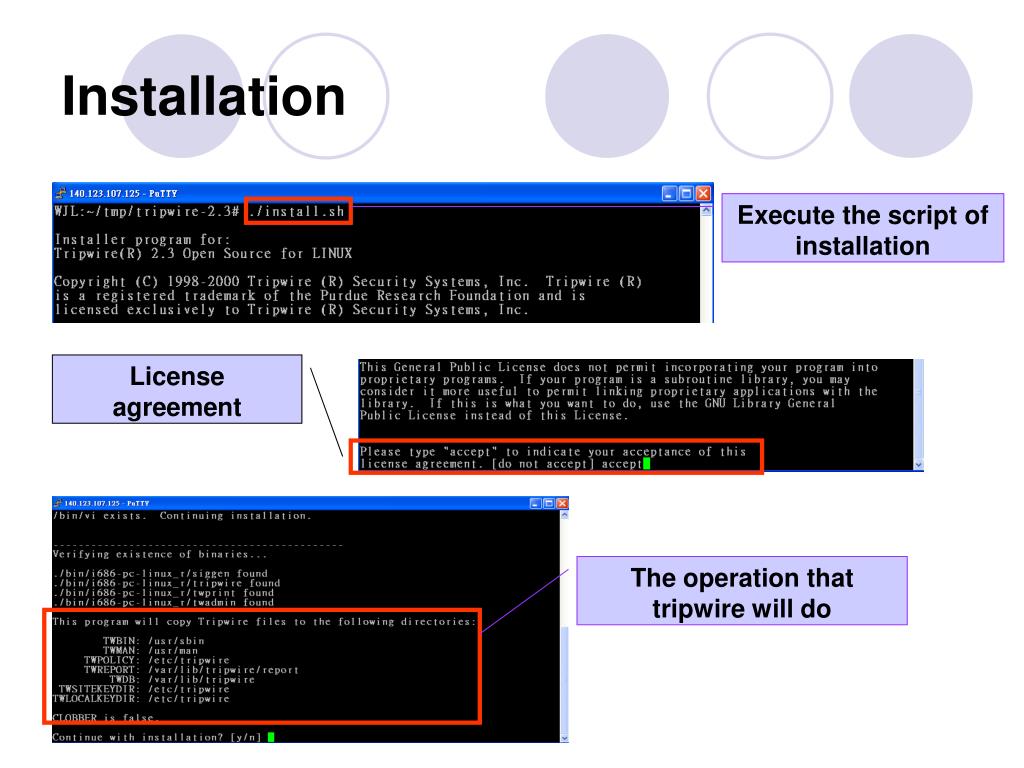
Task: Click the tripwire found line
Action: (x=167, y=583)
